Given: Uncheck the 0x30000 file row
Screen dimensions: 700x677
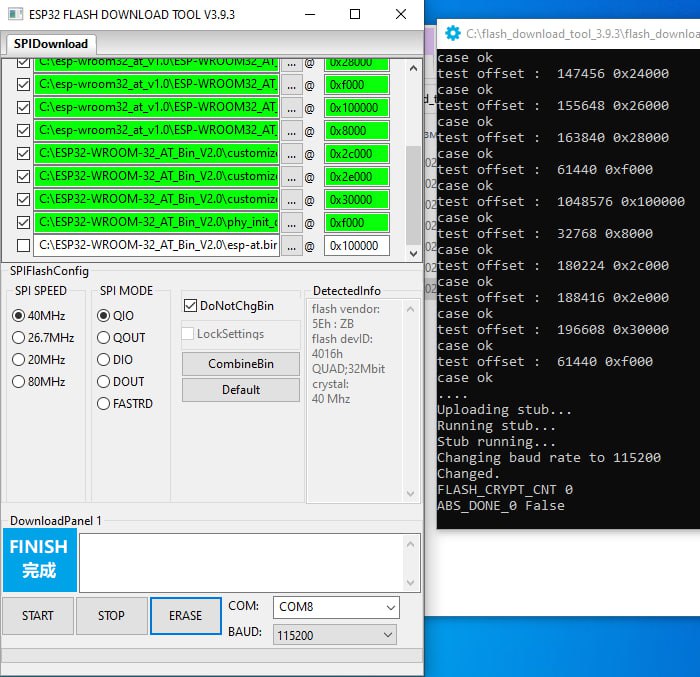Looking at the screenshot, I should [x=23, y=200].
